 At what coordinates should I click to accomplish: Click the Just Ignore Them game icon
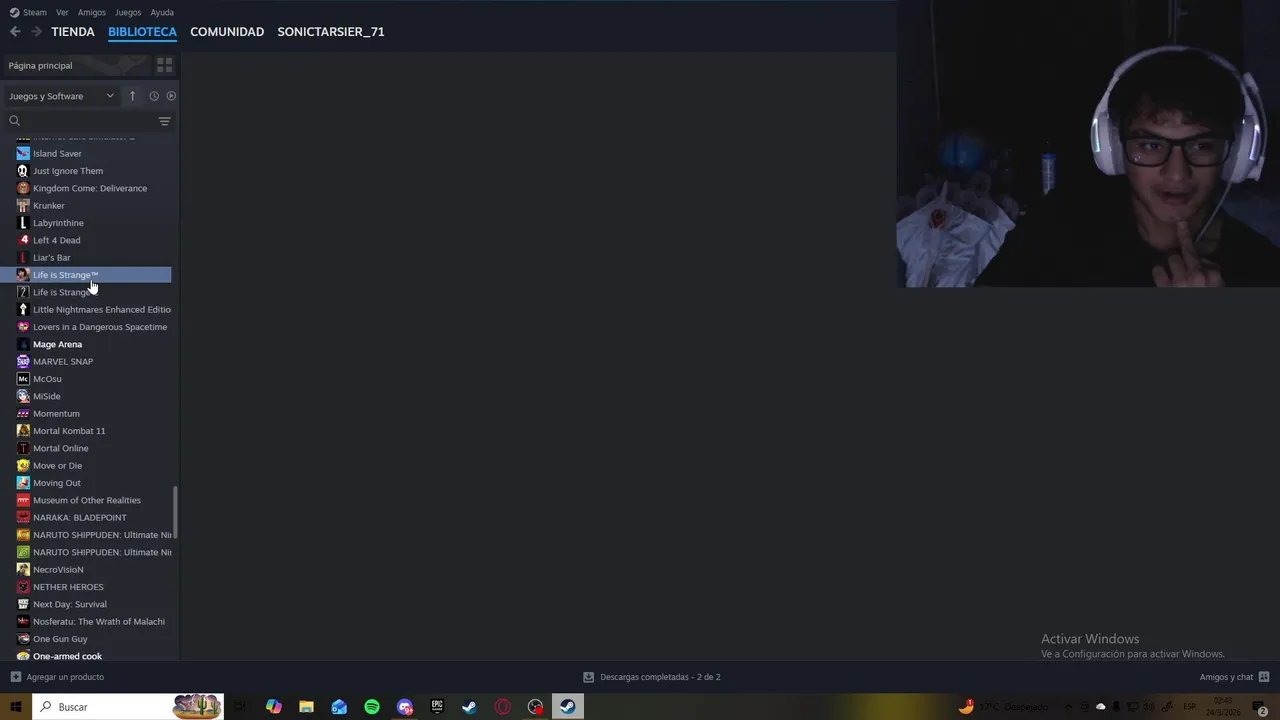click(x=23, y=171)
